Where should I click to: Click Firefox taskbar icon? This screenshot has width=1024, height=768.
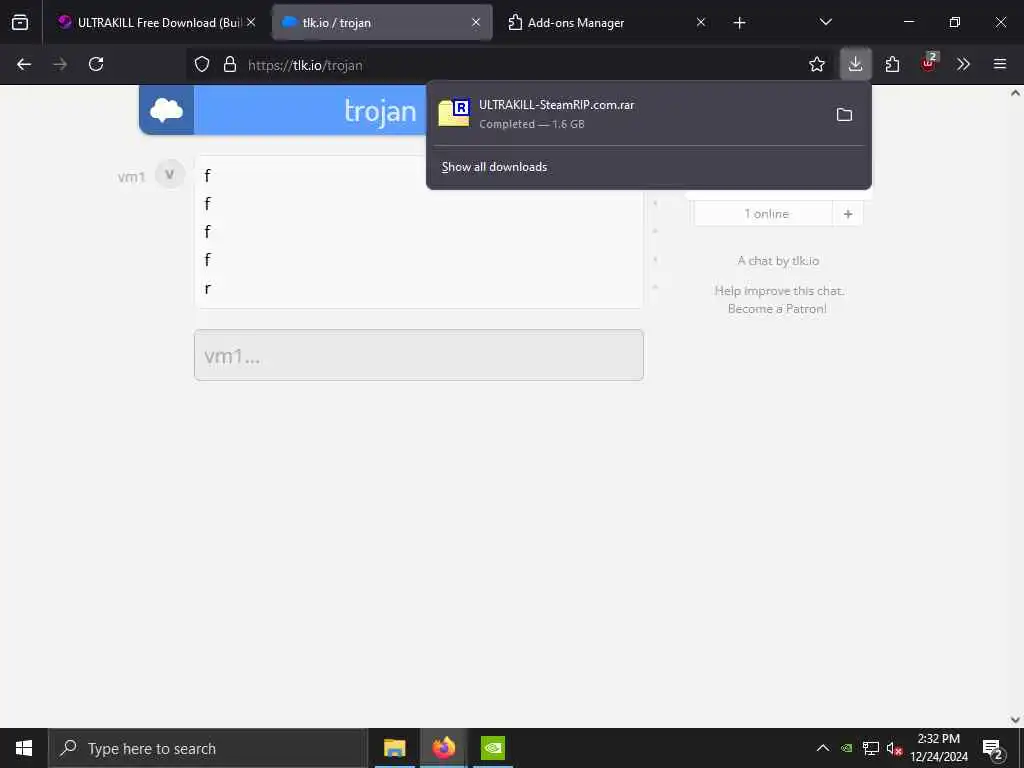coord(443,748)
